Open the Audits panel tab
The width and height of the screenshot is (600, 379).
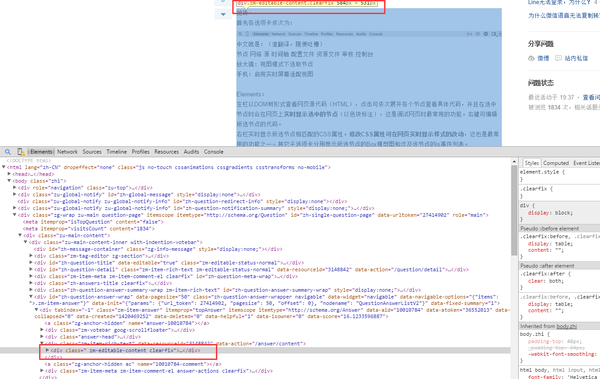(191, 152)
